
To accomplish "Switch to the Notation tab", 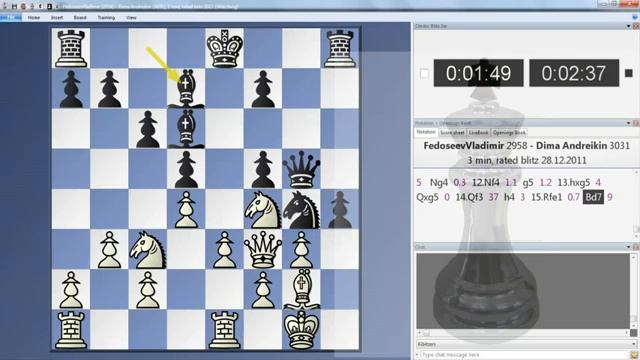I will [426, 132].
